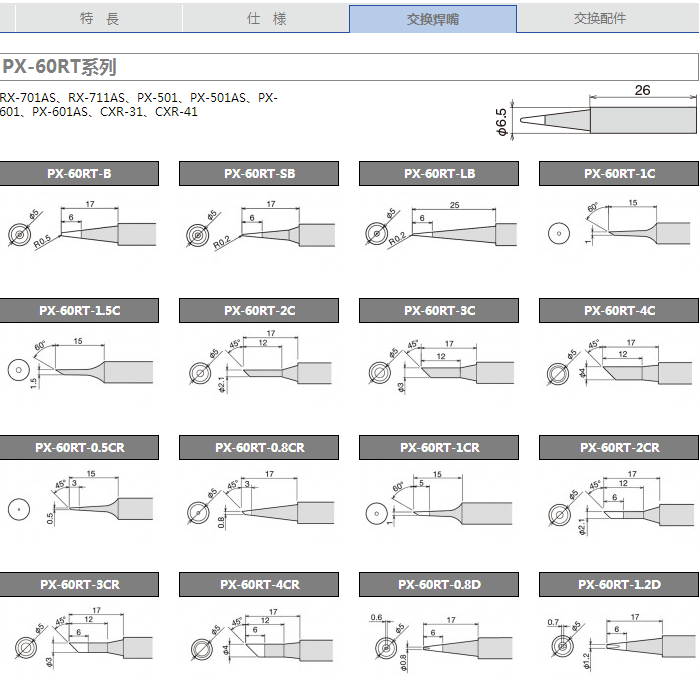The height and width of the screenshot is (683, 700).
Task: Click the PX-60RT-1CR label
Action: pyautogui.click(x=439, y=448)
